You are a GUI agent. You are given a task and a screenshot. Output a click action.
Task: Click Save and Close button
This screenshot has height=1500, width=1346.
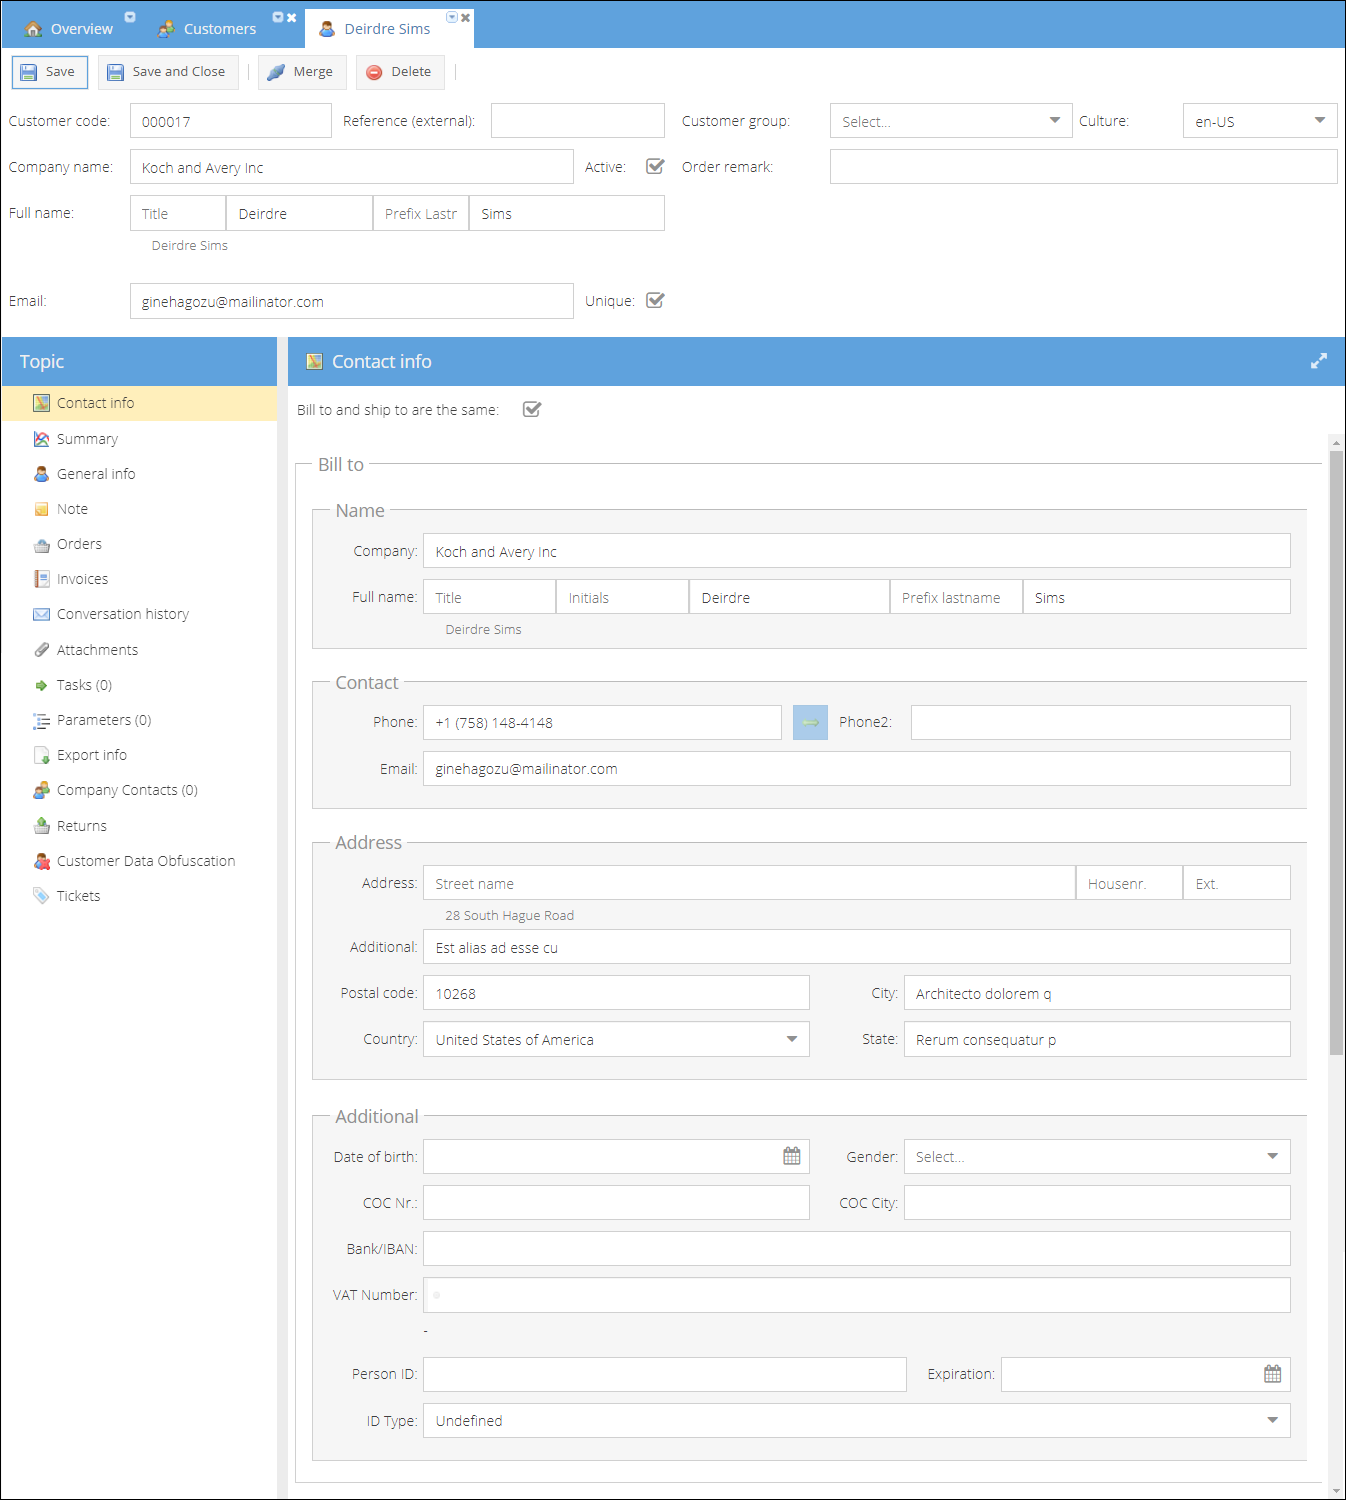tap(168, 72)
